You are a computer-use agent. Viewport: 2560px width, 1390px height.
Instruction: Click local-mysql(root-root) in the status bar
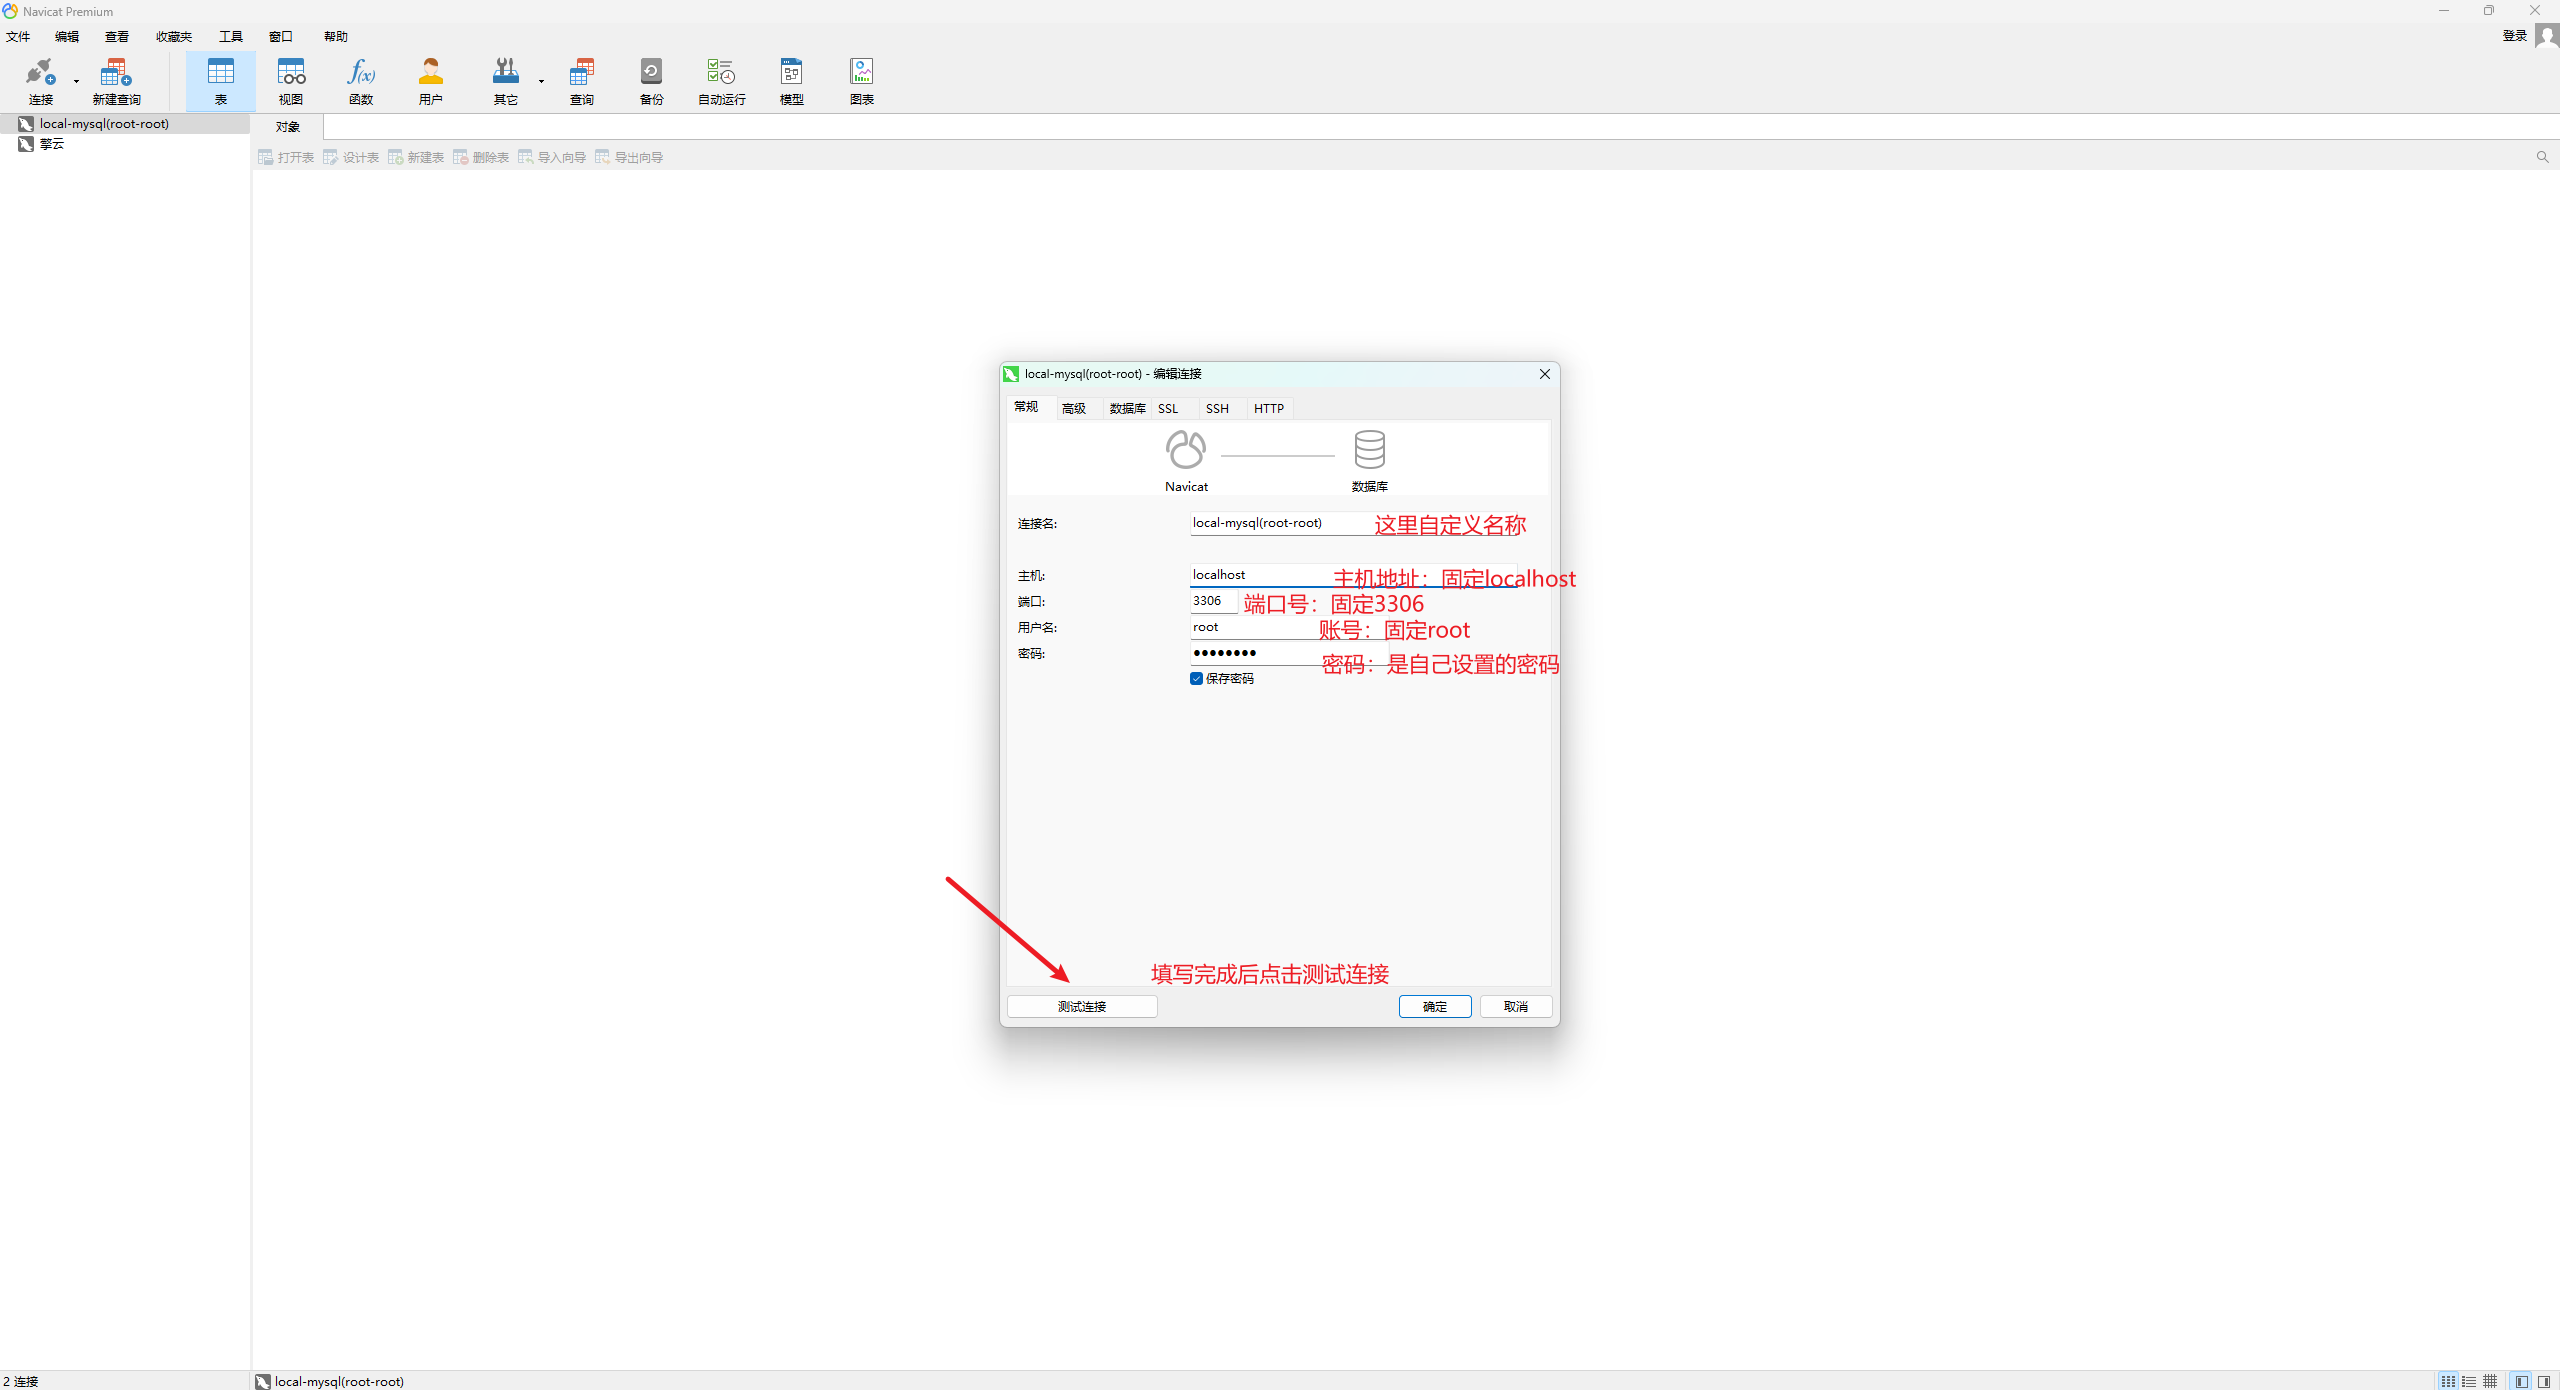coord(330,1381)
